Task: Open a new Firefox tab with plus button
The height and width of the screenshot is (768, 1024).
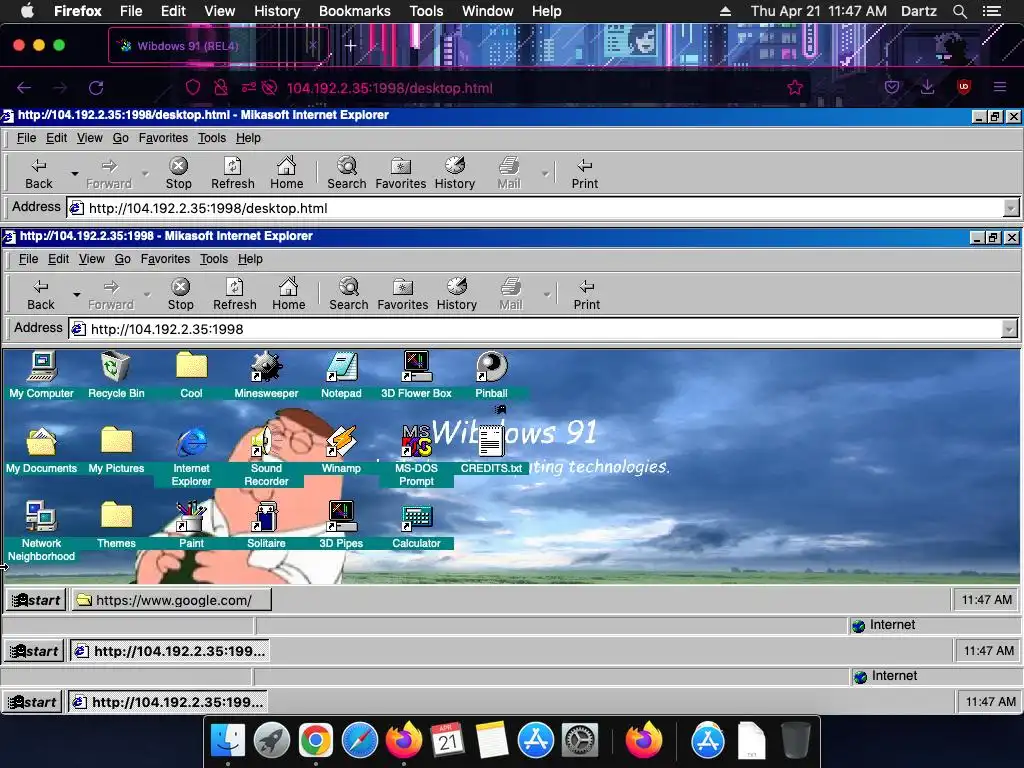Action: (351, 46)
